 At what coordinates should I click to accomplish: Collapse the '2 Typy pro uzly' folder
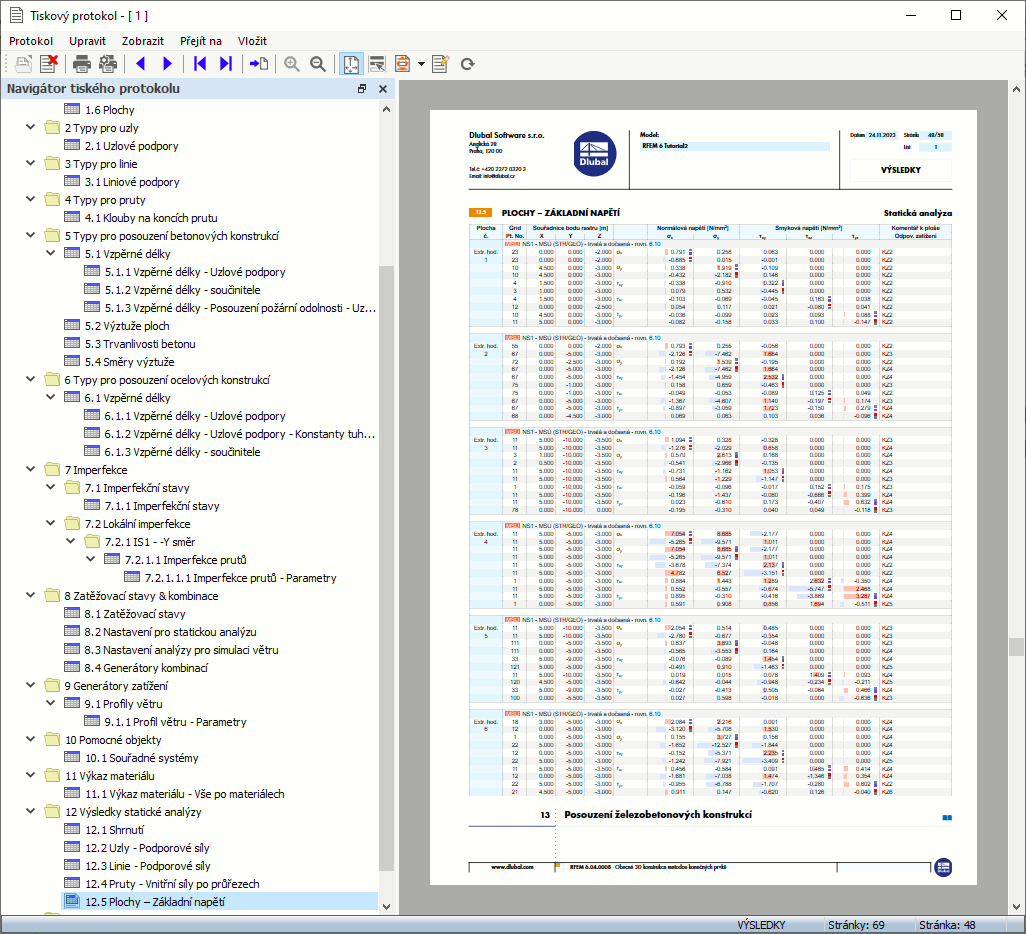click(x=31, y=127)
